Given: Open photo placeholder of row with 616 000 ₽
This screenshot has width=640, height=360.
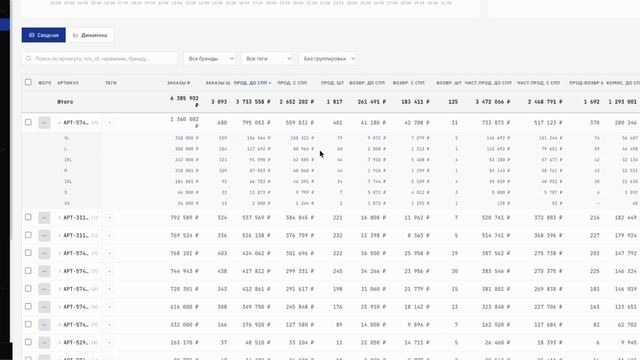Looking at the screenshot, I should tap(44, 307).
